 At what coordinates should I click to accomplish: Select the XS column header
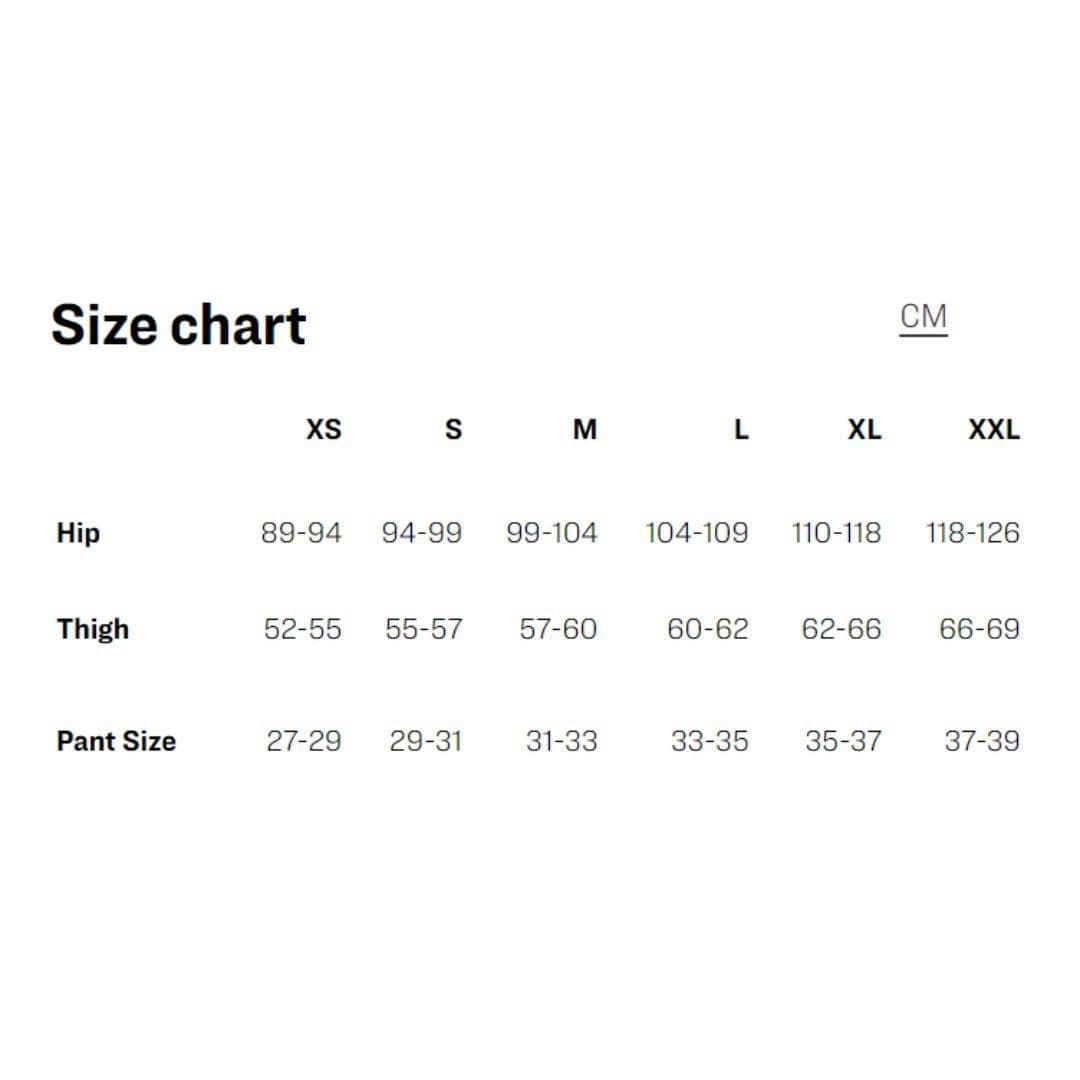pyautogui.click(x=323, y=430)
